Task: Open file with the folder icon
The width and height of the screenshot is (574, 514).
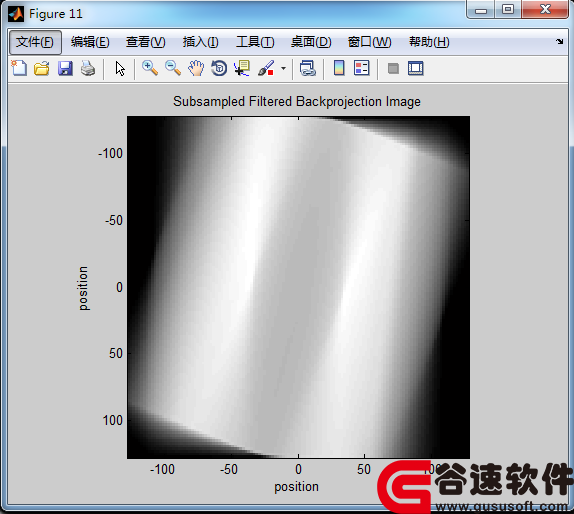Action: pyautogui.click(x=42, y=68)
